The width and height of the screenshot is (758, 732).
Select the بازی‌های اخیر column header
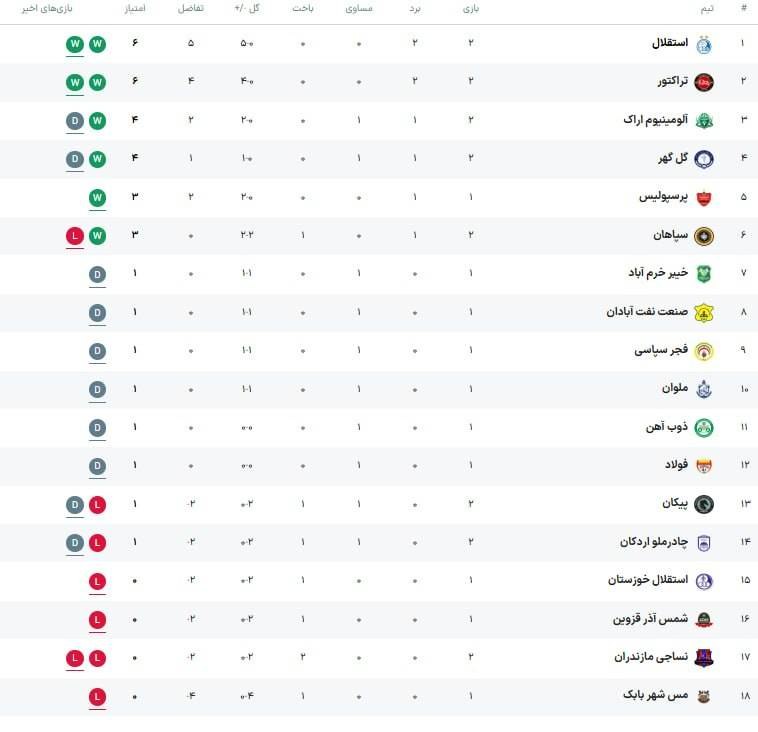(x=47, y=8)
